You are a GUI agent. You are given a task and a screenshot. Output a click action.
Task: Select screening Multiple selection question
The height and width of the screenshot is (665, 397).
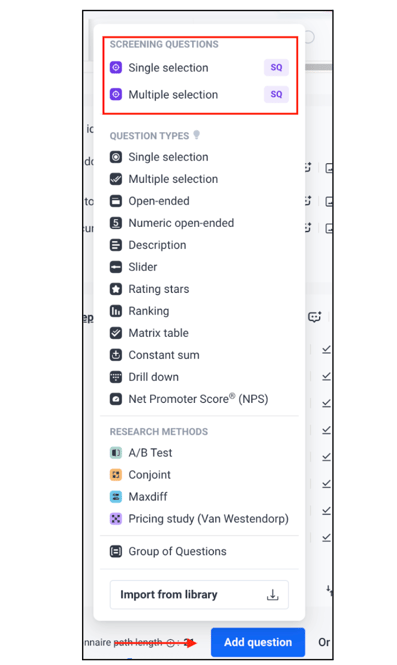coord(199,94)
